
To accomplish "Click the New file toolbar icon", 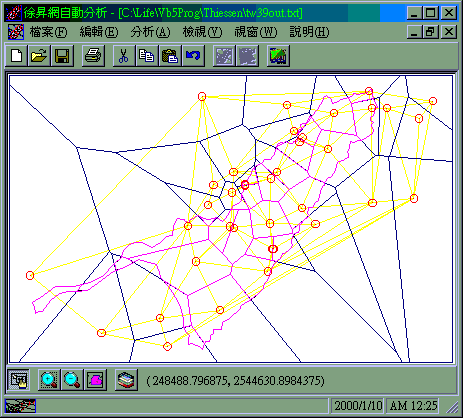I will pyautogui.click(x=17, y=56).
